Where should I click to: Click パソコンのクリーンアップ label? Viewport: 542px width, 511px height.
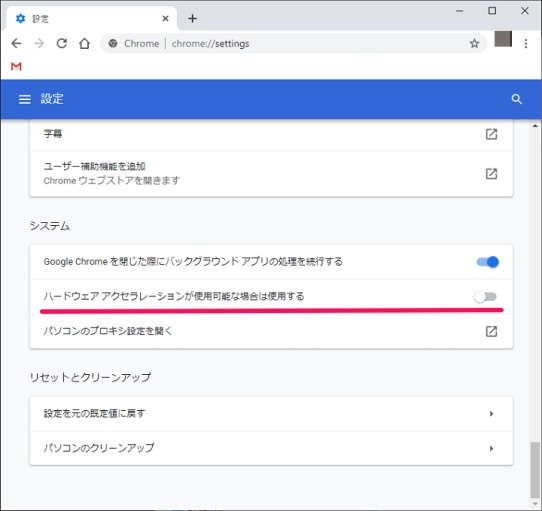point(99,448)
